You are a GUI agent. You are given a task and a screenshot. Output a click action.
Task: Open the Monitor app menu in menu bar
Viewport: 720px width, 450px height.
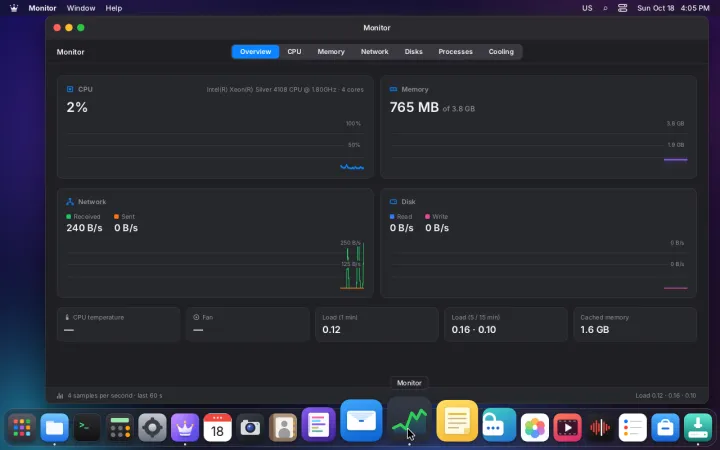tap(42, 8)
